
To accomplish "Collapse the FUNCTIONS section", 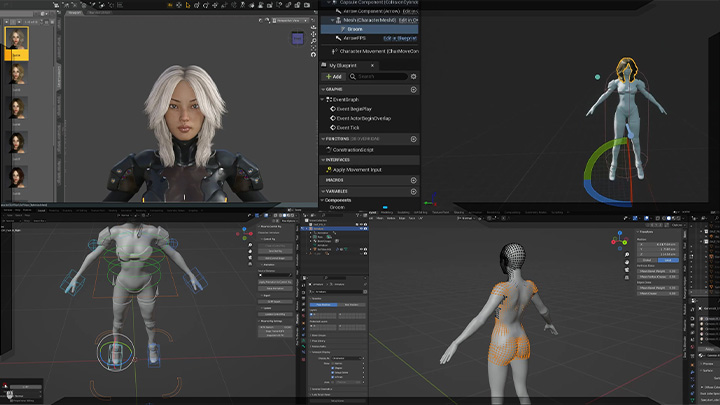I will click(x=323, y=139).
